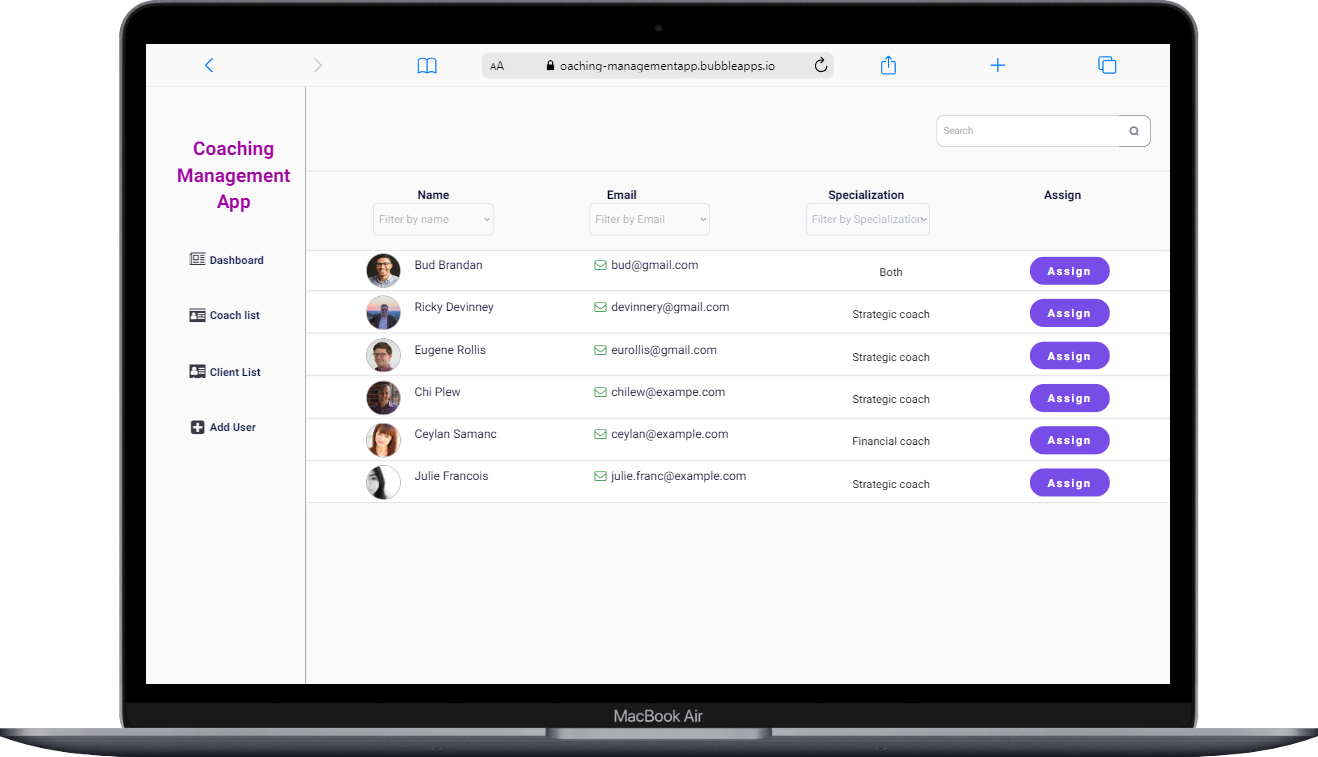The height and width of the screenshot is (757, 1318).
Task: Click the browser back arrow icon
Action: point(209,65)
